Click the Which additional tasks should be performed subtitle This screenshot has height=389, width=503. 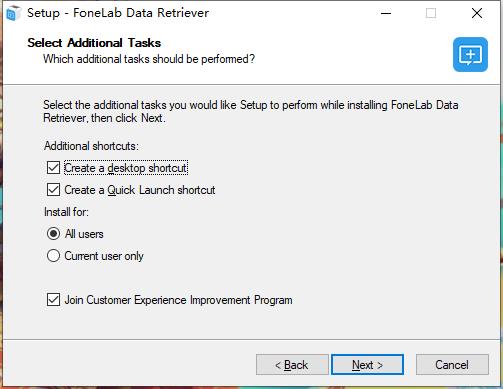click(x=149, y=59)
